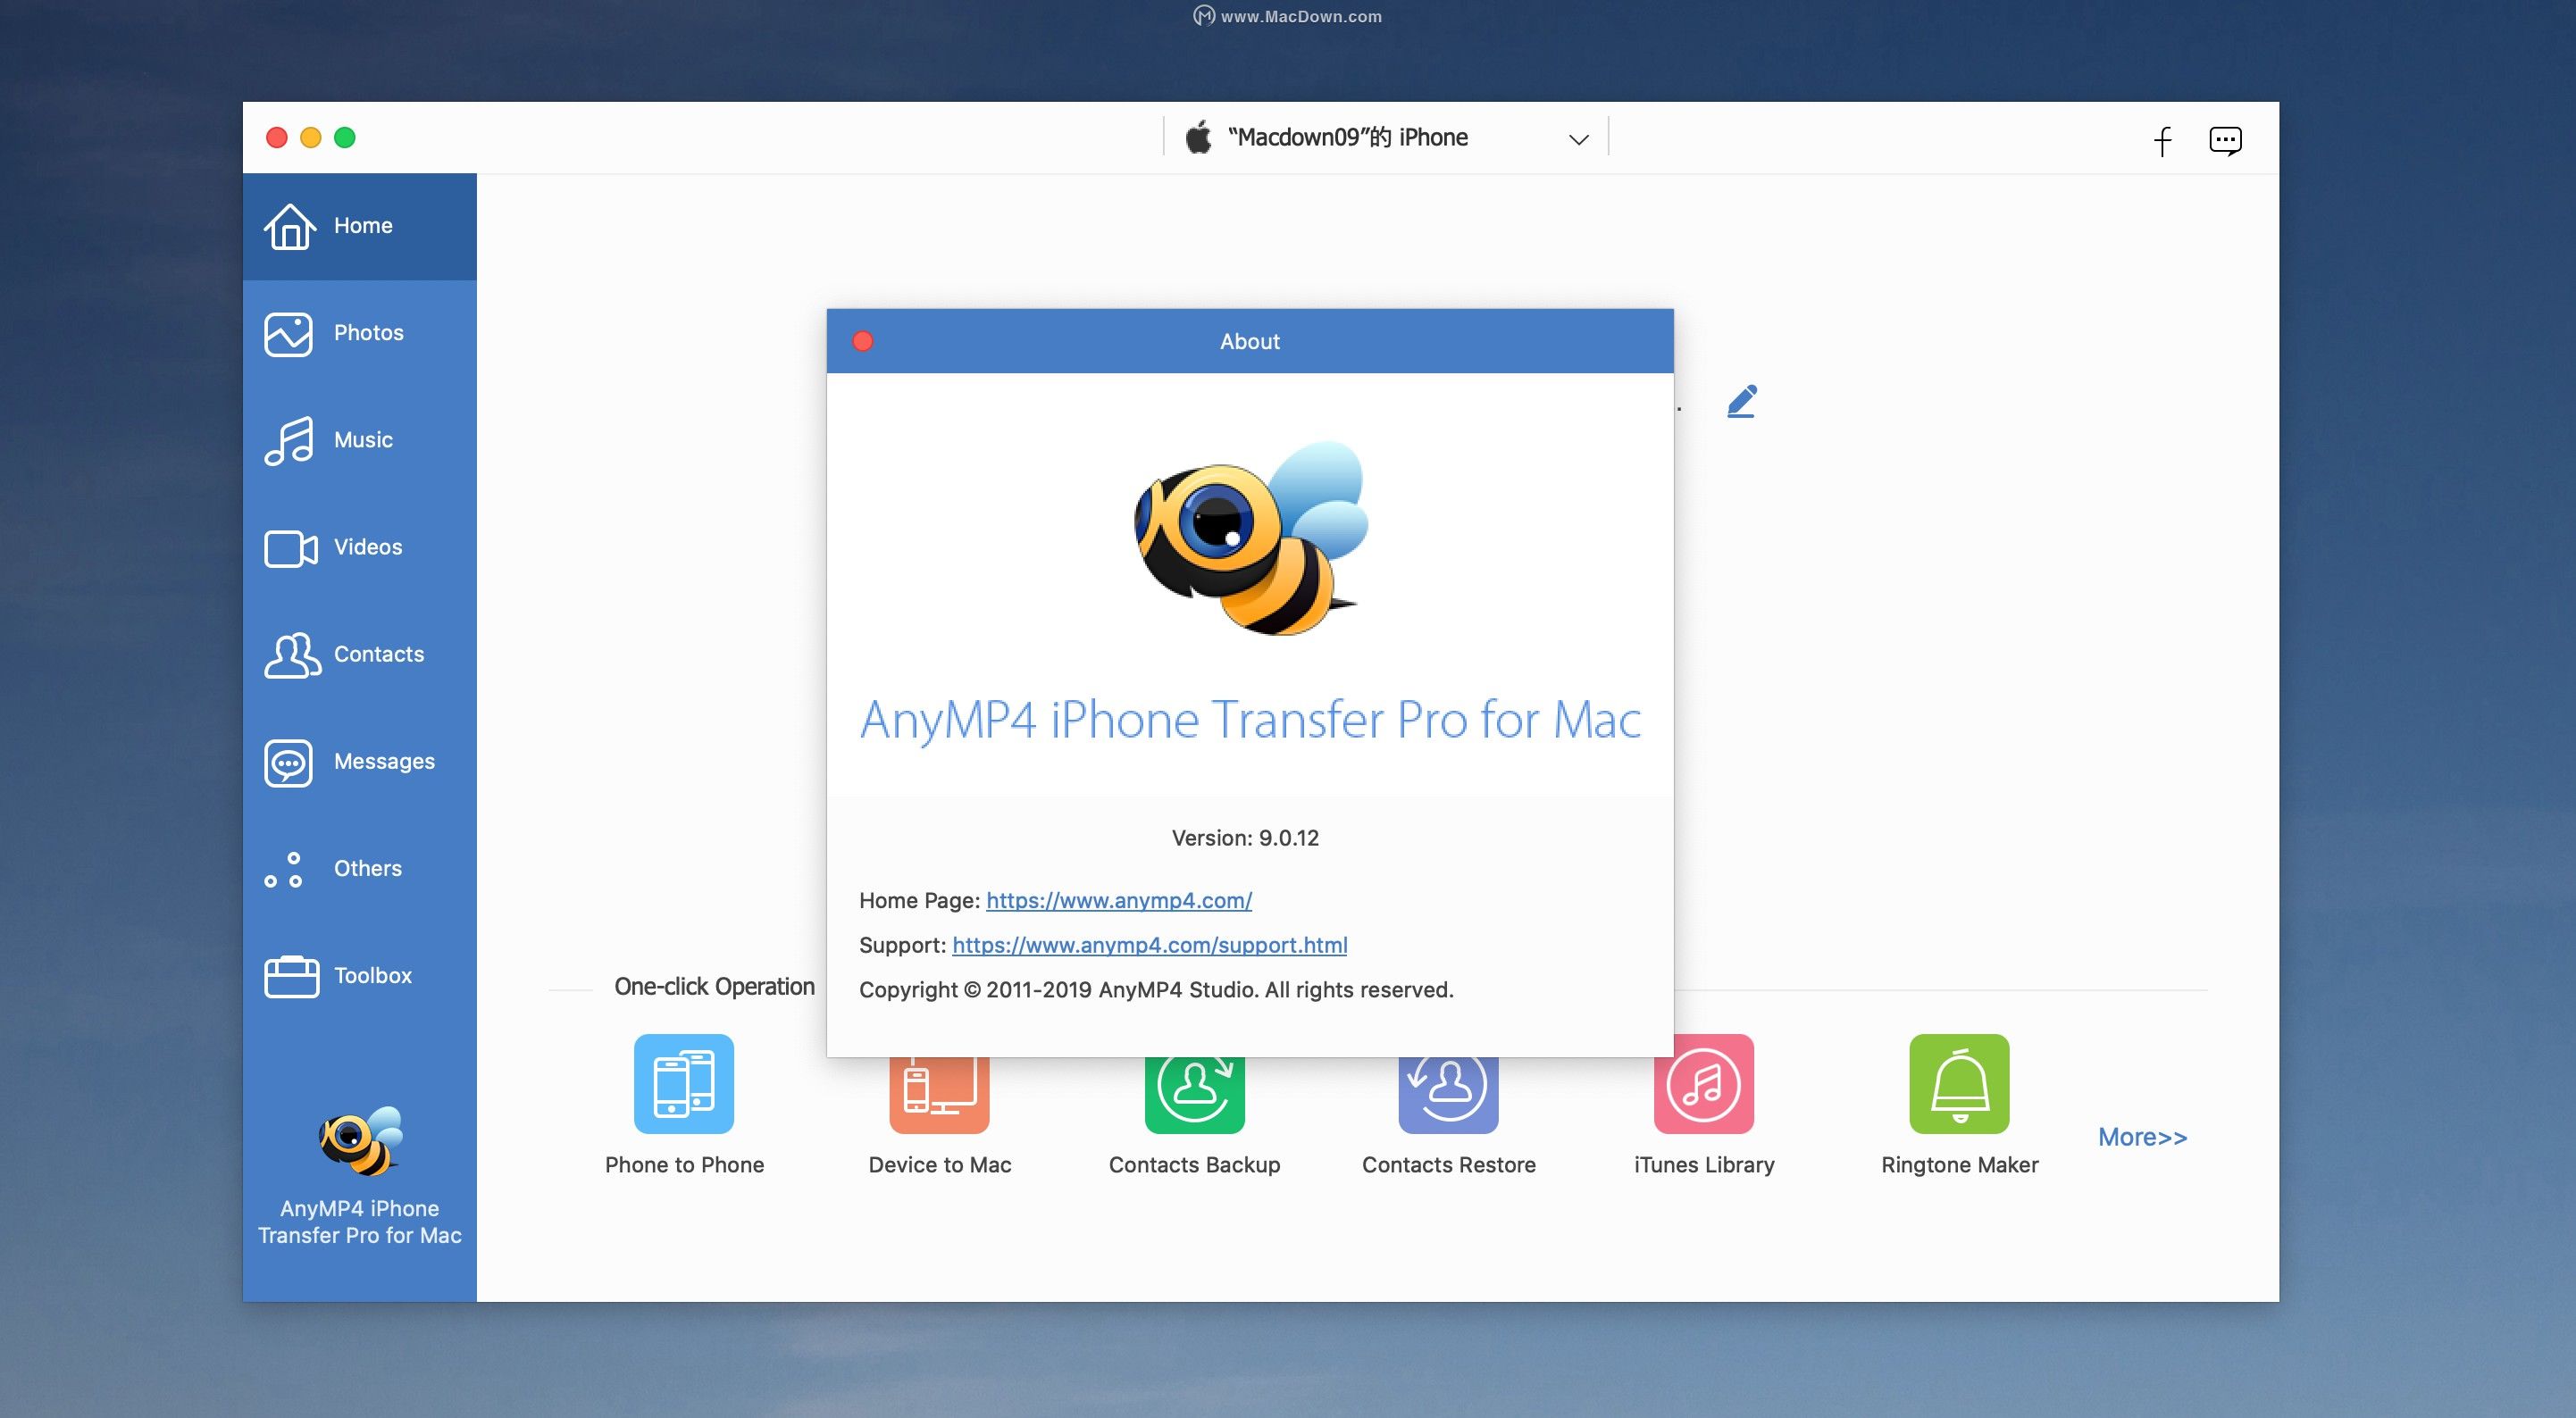Open iTunes Library tool
The image size is (2576, 1418).
(x=1704, y=1084)
